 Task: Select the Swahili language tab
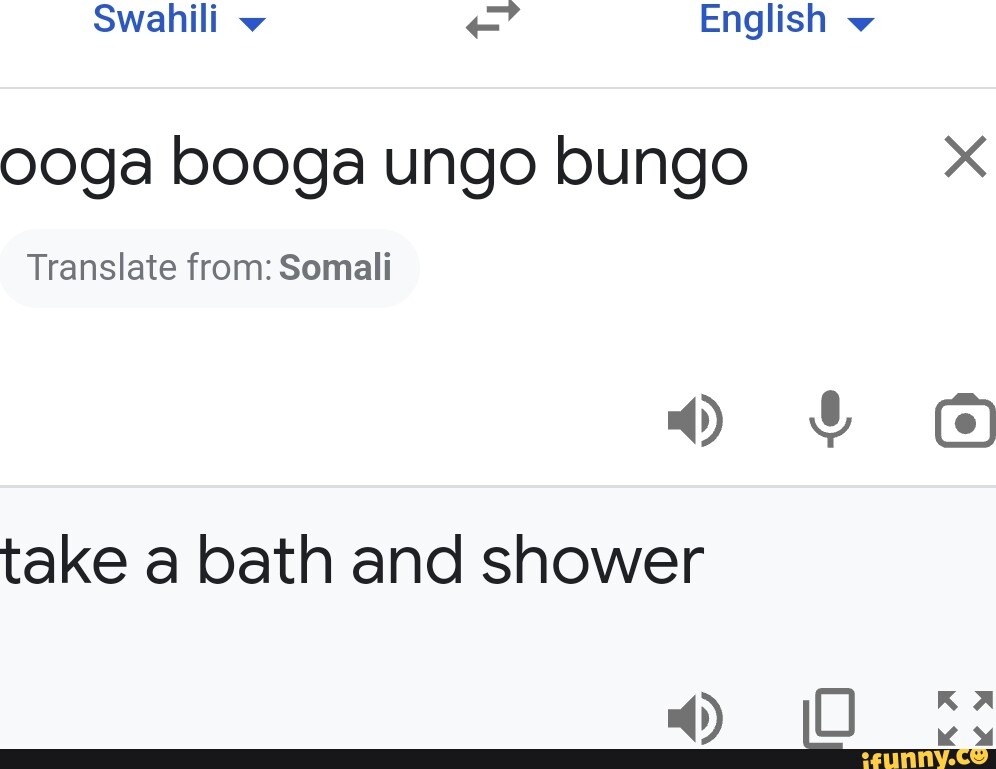[156, 18]
